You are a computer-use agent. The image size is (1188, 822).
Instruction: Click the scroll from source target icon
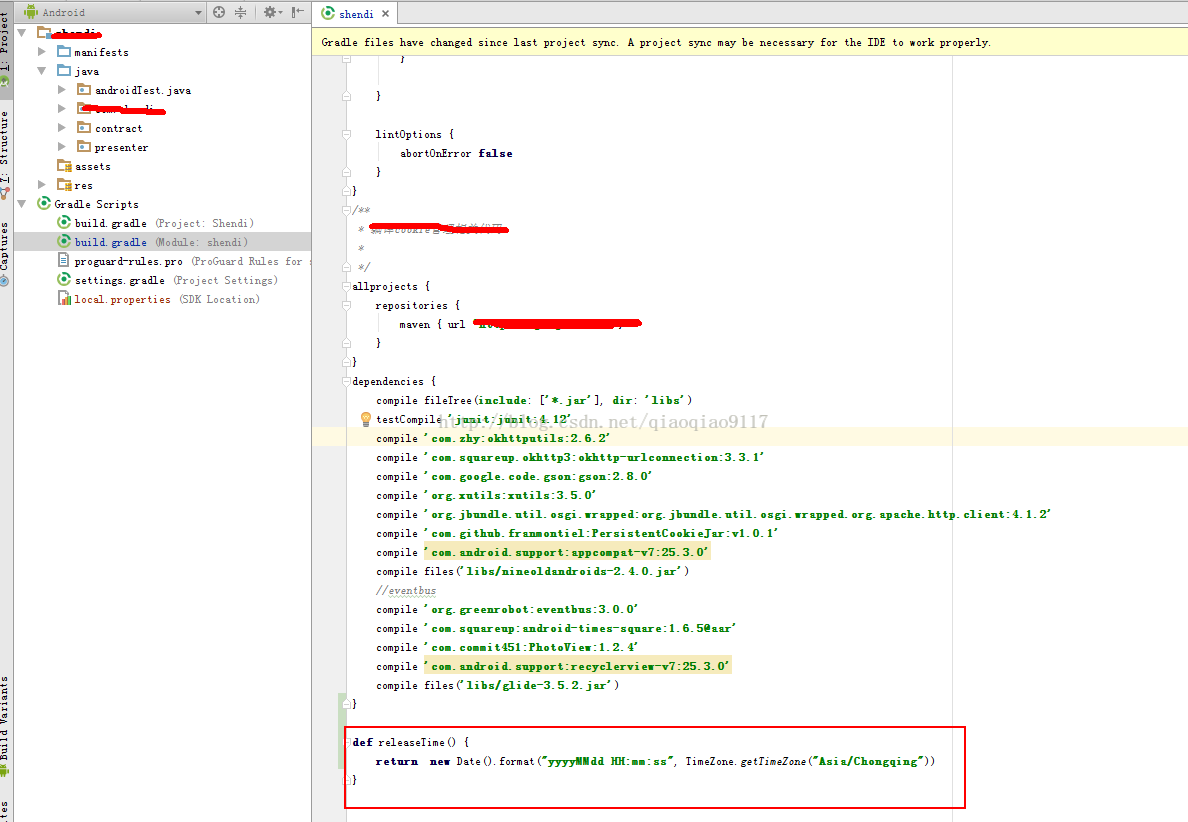219,12
